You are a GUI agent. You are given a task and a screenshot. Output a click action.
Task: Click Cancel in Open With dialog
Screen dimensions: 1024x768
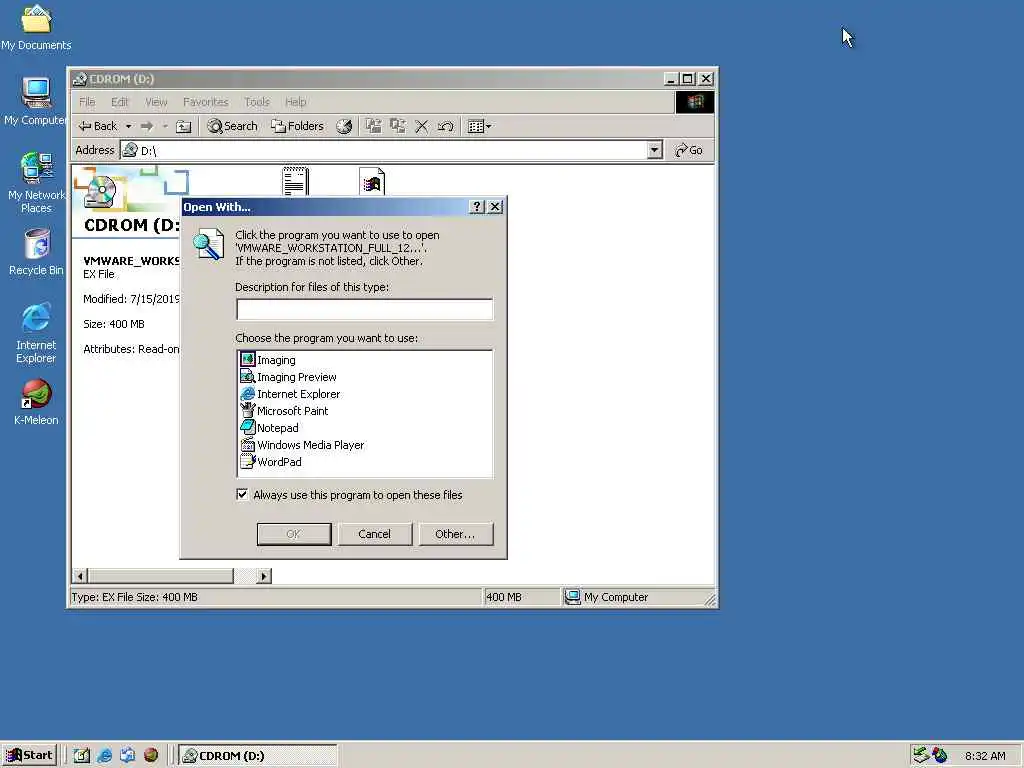click(x=374, y=534)
